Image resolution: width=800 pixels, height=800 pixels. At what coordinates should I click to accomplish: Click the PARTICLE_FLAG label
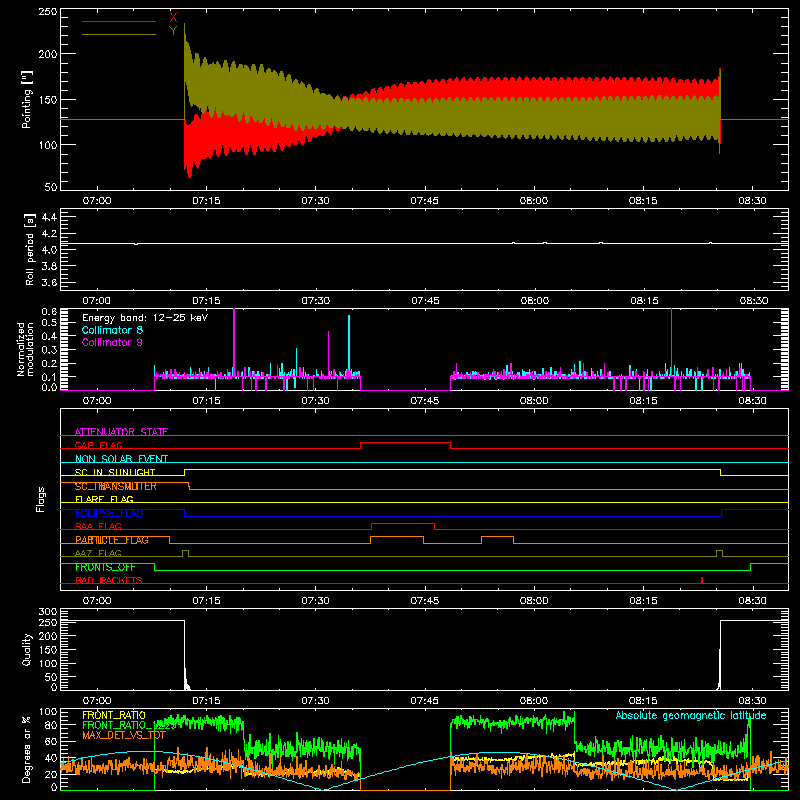point(112,540)
